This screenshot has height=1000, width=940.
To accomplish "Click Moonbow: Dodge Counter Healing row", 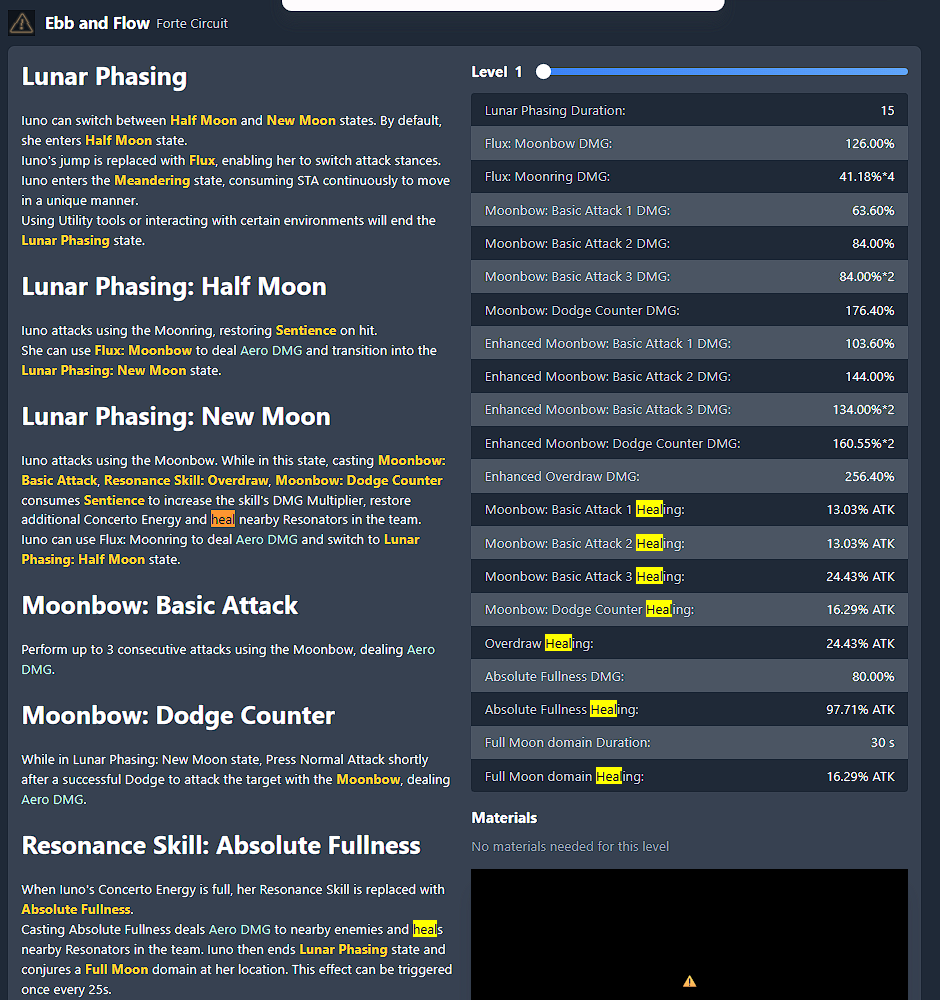I will [689, 610].
